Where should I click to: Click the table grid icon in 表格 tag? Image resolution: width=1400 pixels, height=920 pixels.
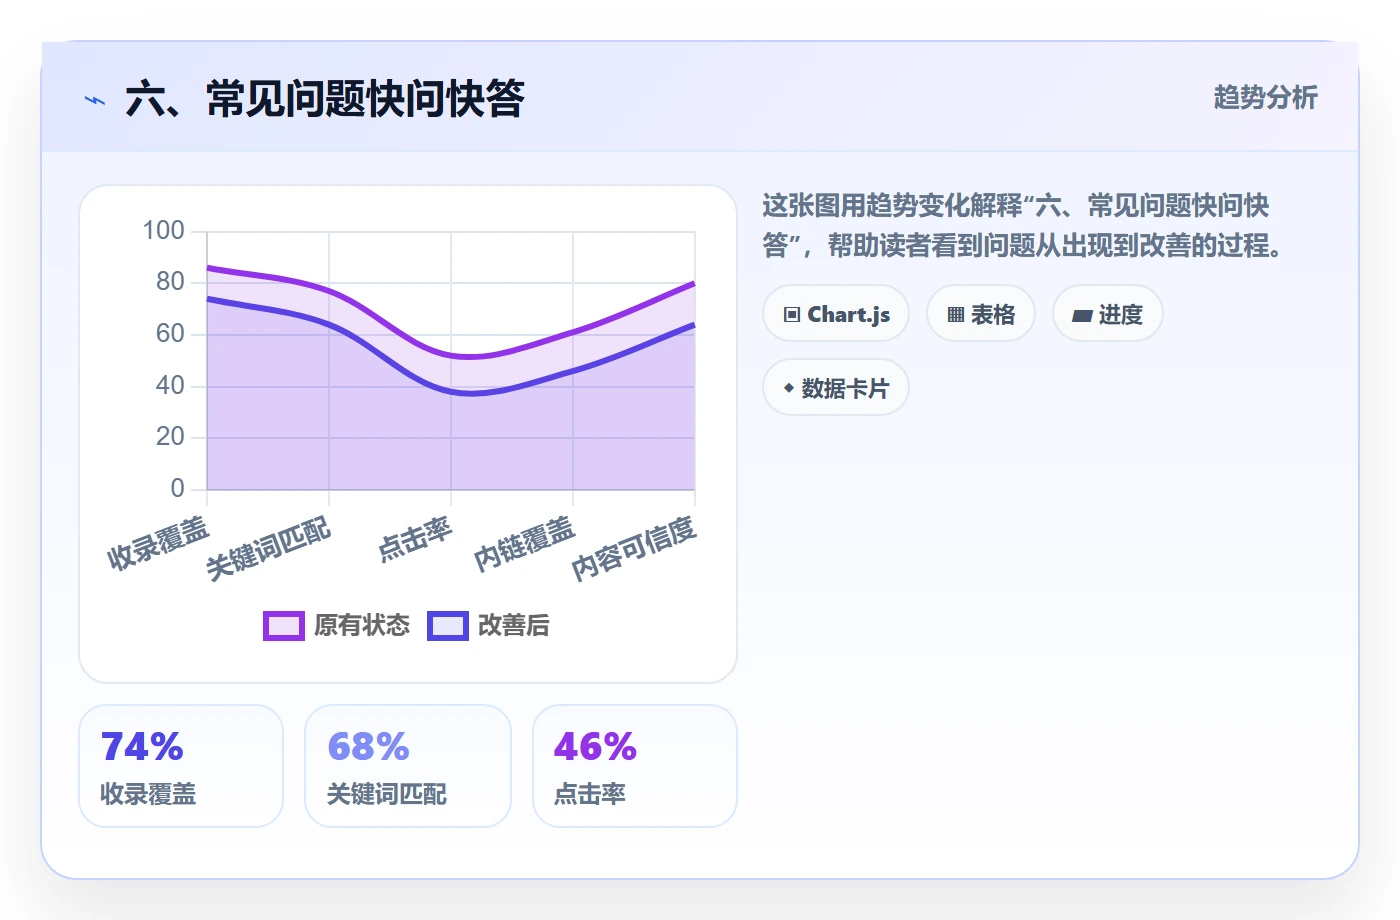tap(956, 314)
